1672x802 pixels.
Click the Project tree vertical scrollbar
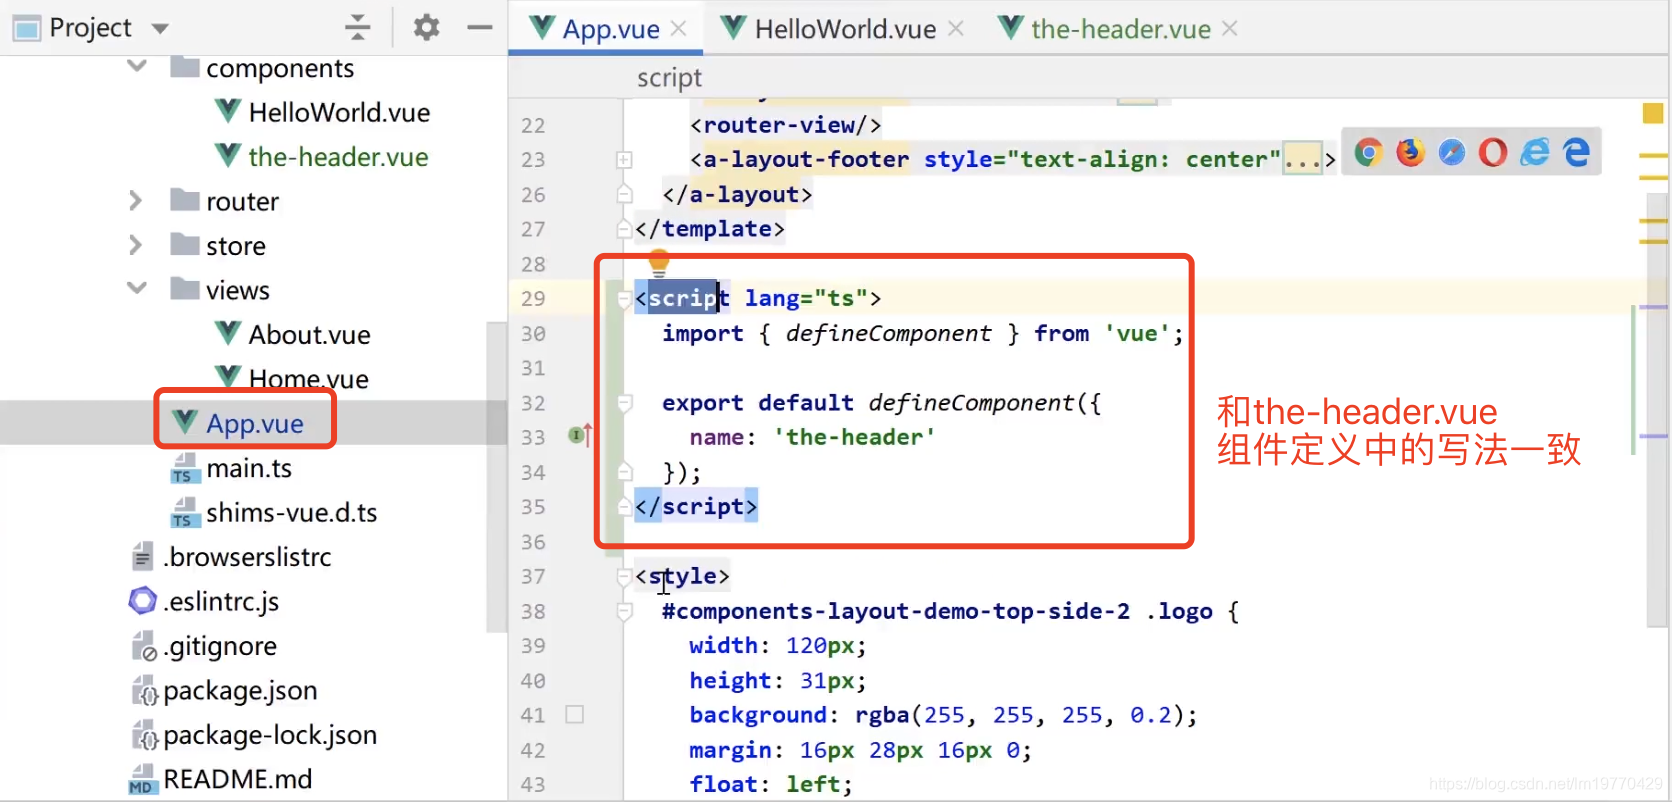point(496,476)
